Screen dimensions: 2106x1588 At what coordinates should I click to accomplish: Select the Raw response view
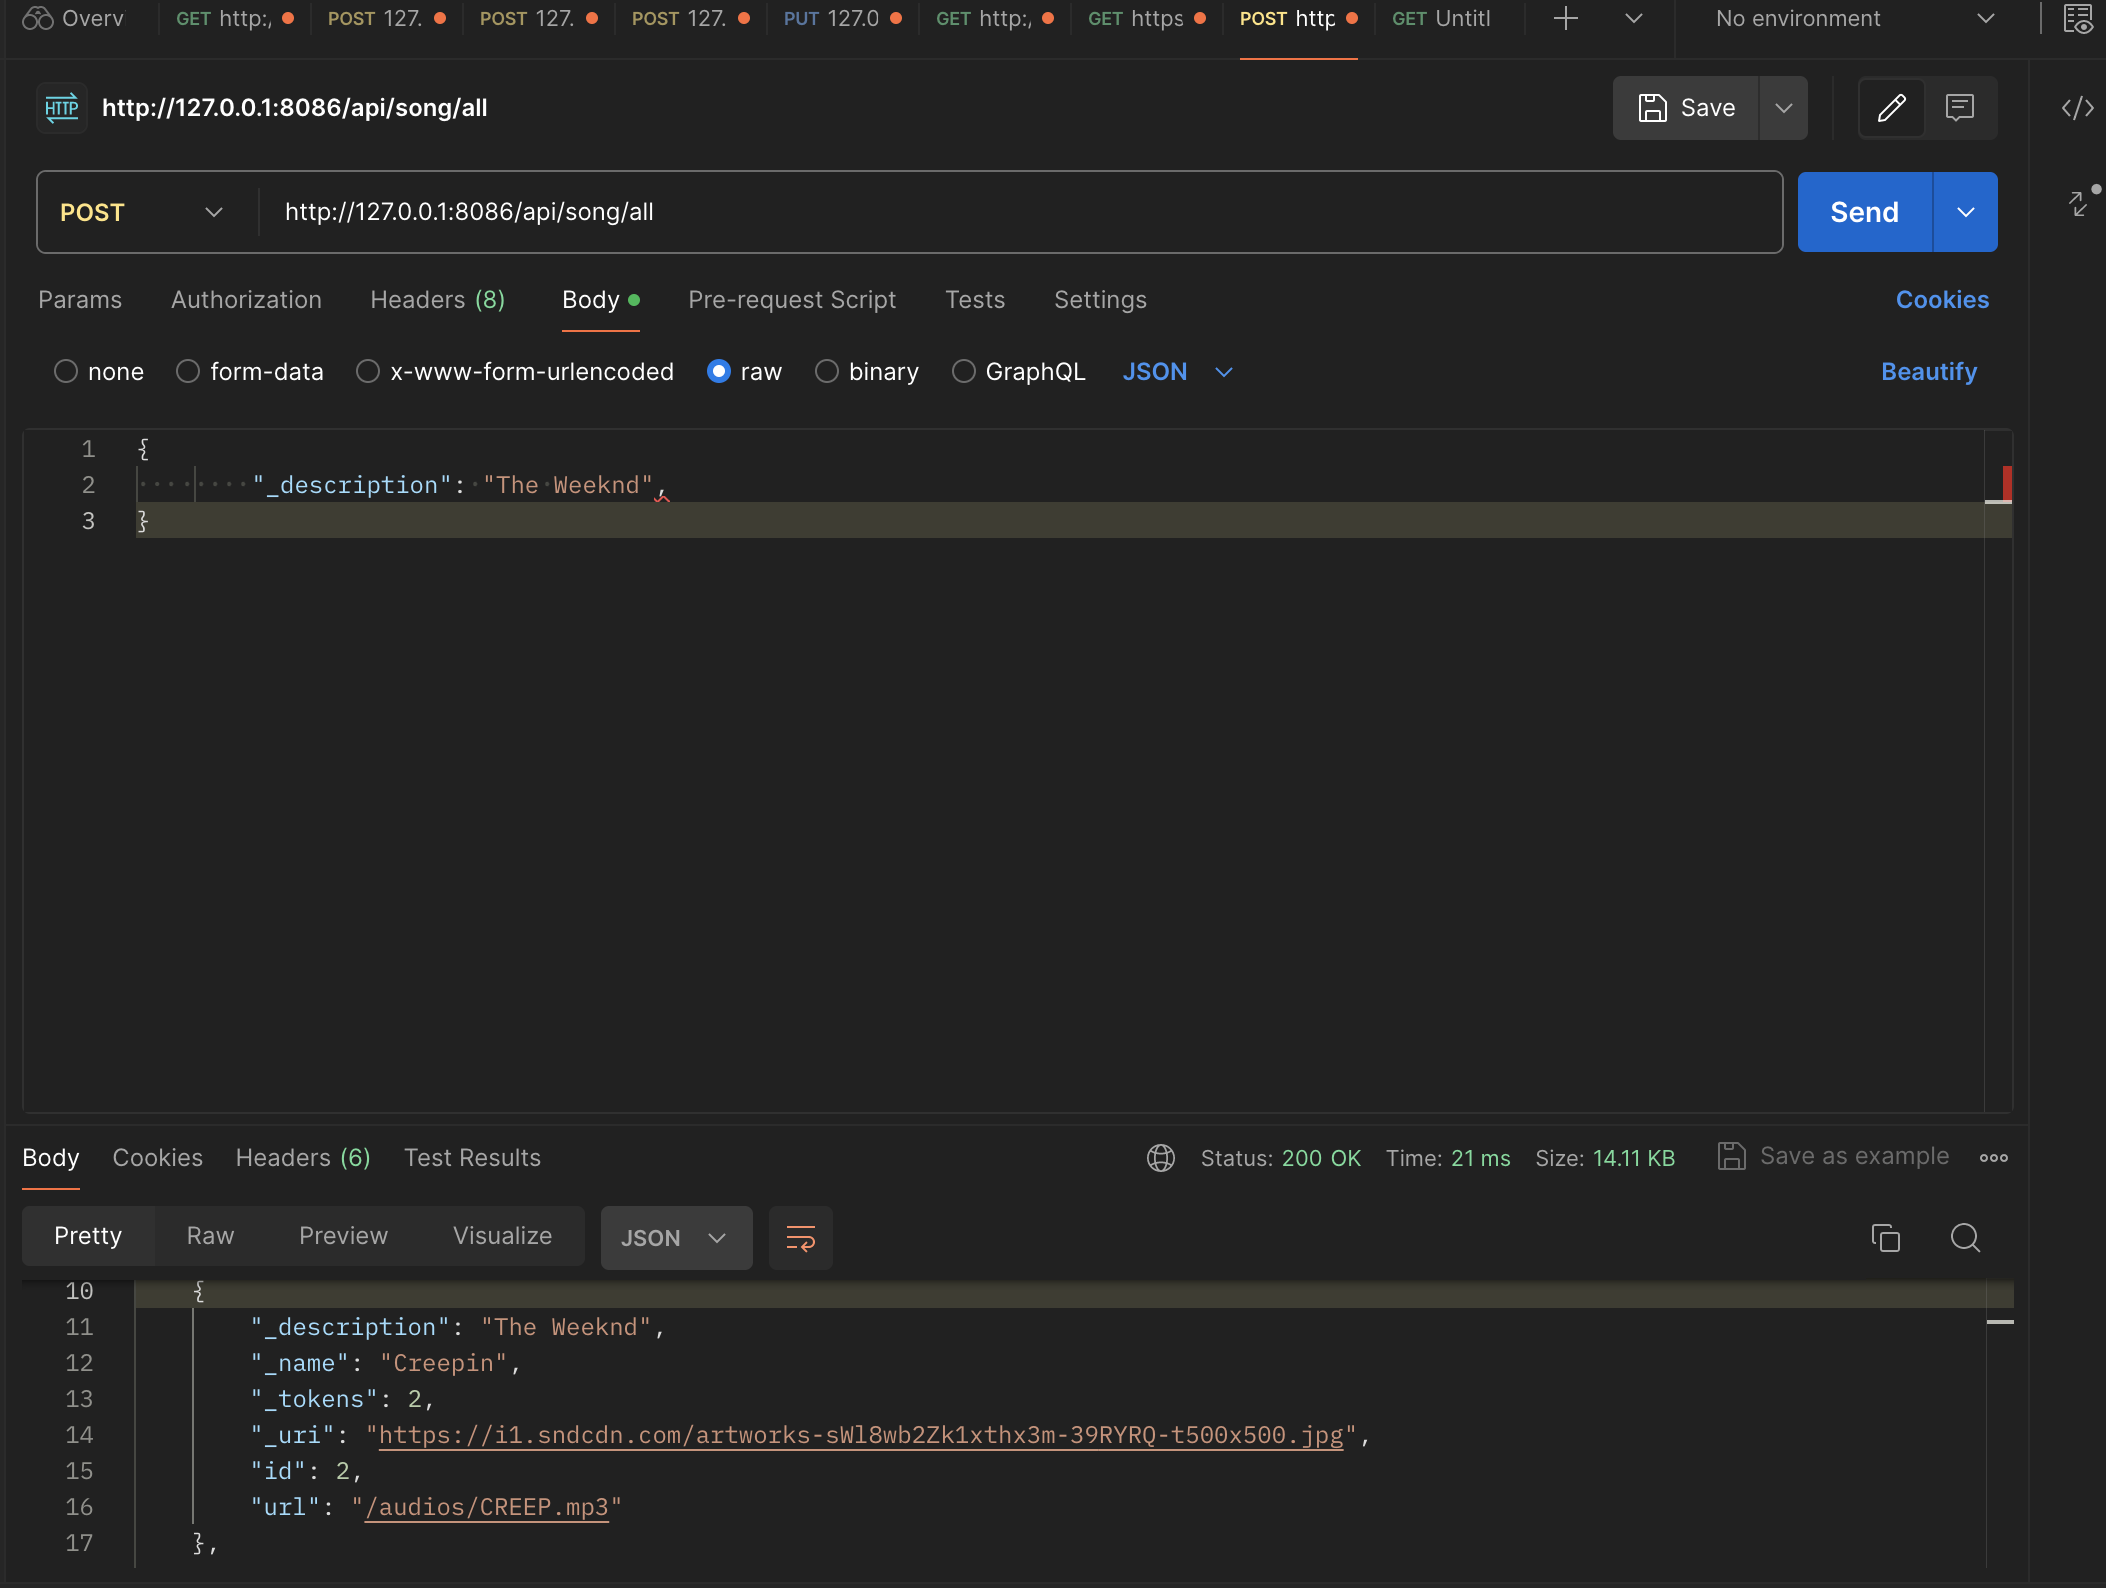(x=210, y=1236)
